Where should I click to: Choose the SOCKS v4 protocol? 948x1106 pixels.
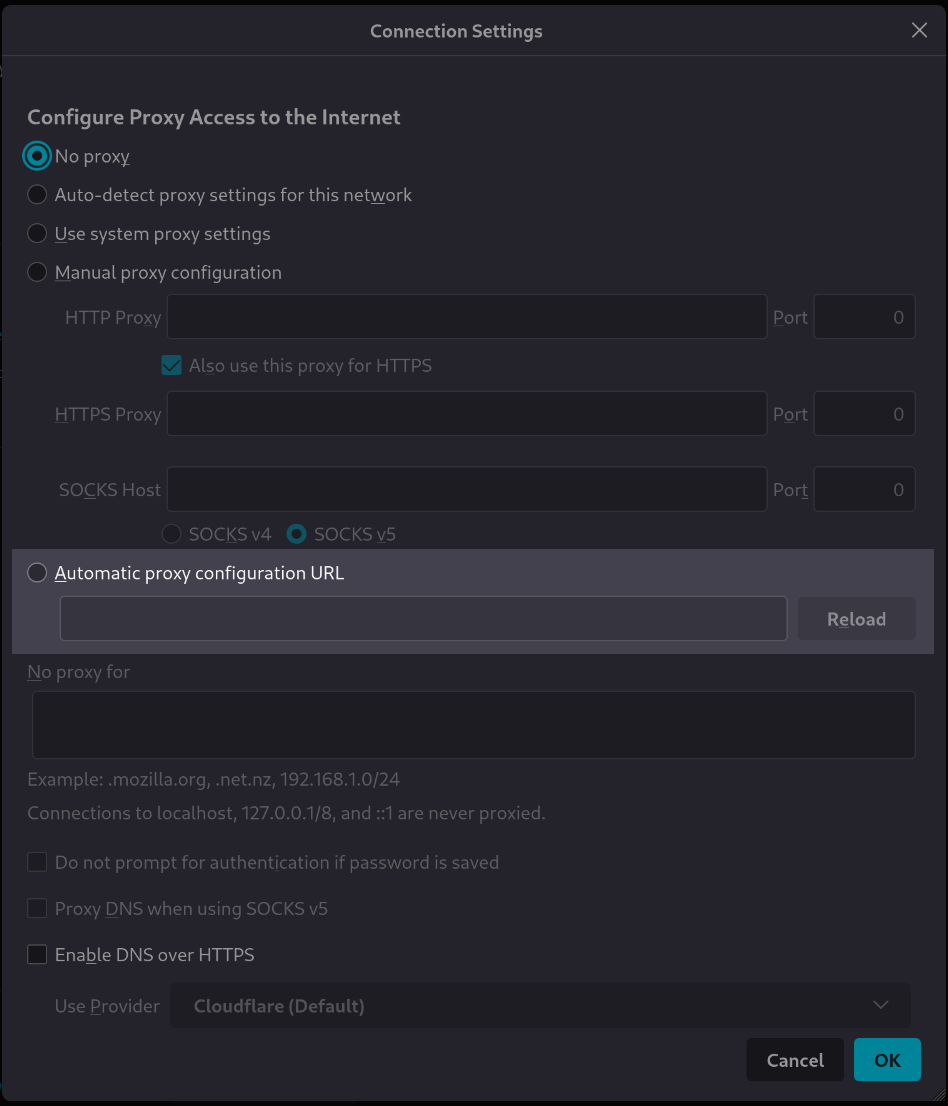tap(171, 534)
